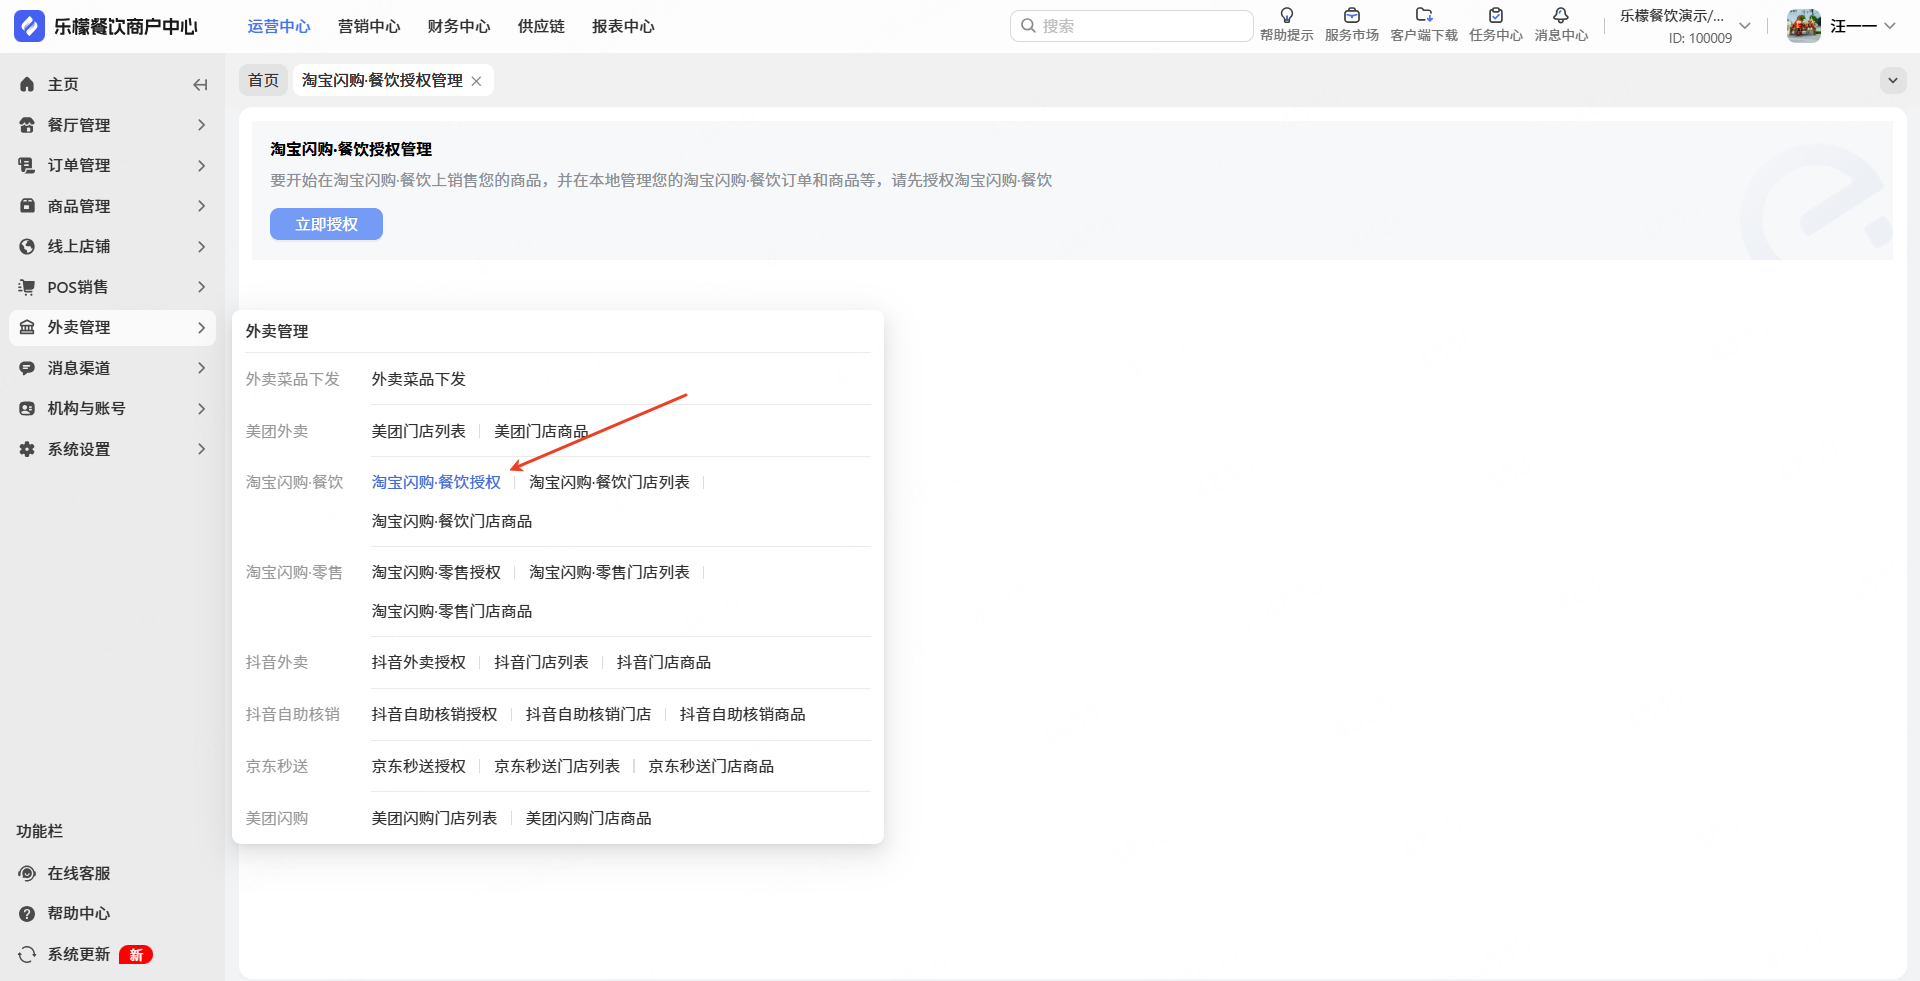Screen dimensions: 1920x981
Task: Open 京东秒送授权 link
Action: [418, 766]
